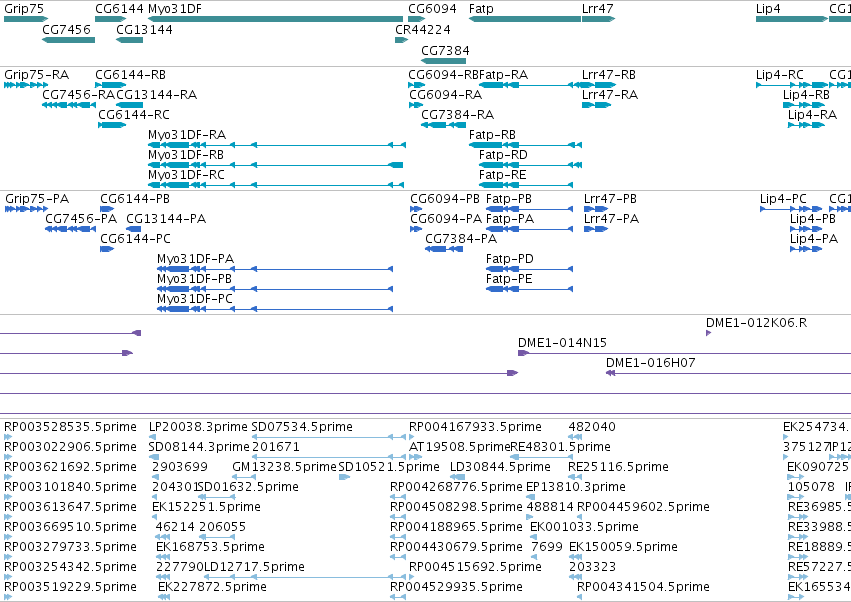This screenshot has width=851, height=602.
Task: Select the RP004459602.5prime EST label
Action: tap(643, 507)
